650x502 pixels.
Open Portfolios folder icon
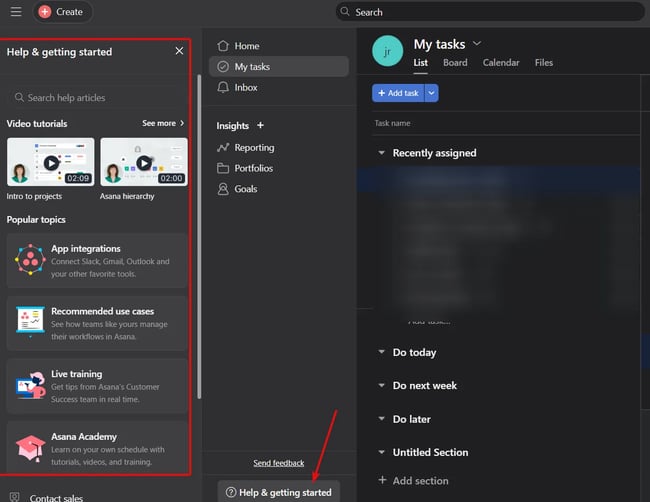(223, 168)
